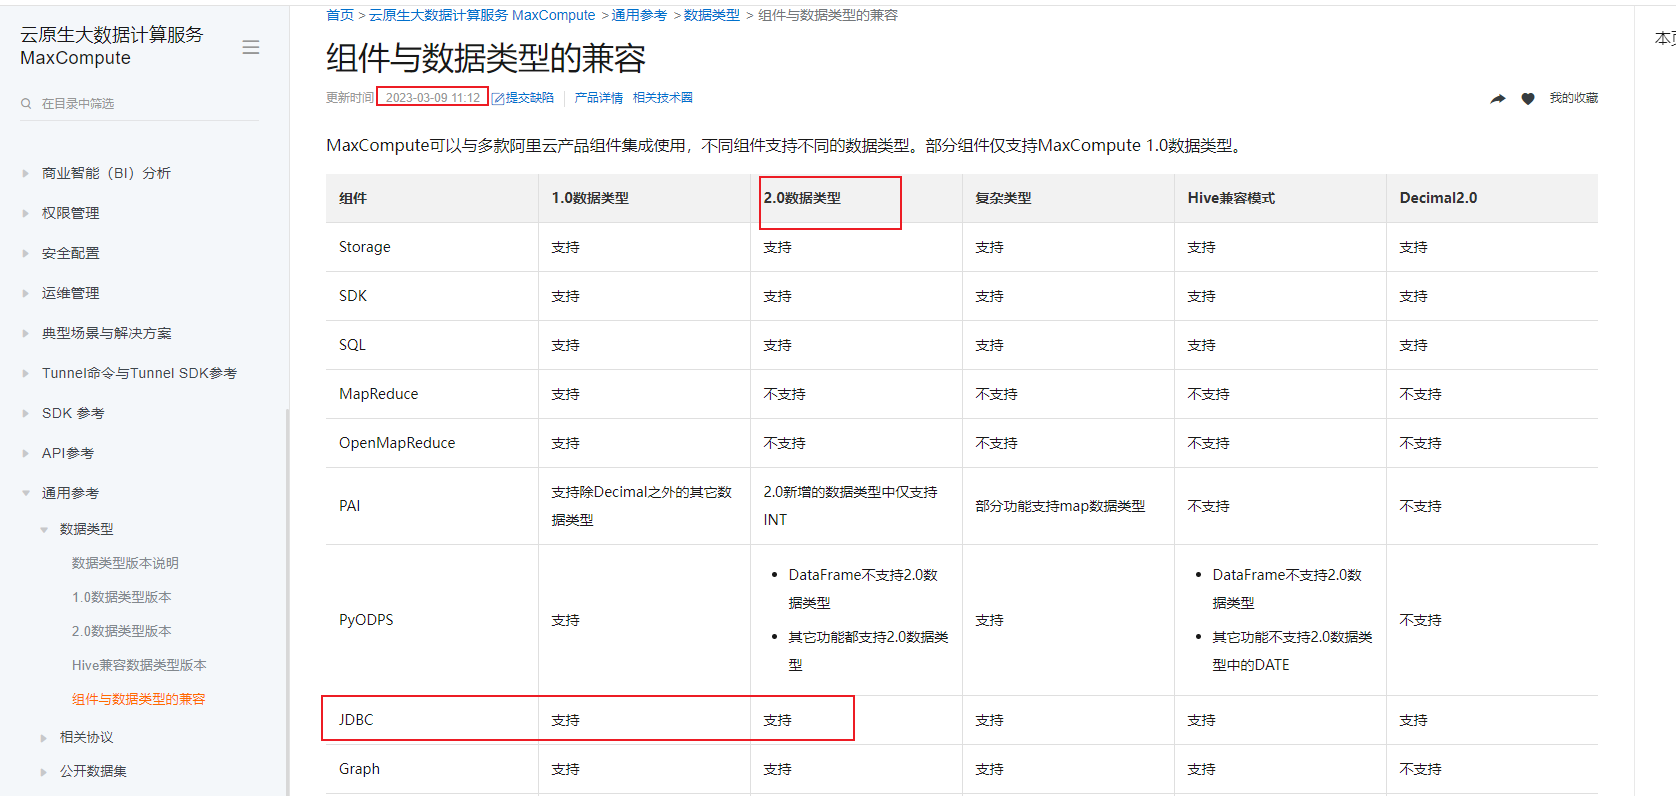Open 数据类型版本说明 page

[x=125, y=563]
